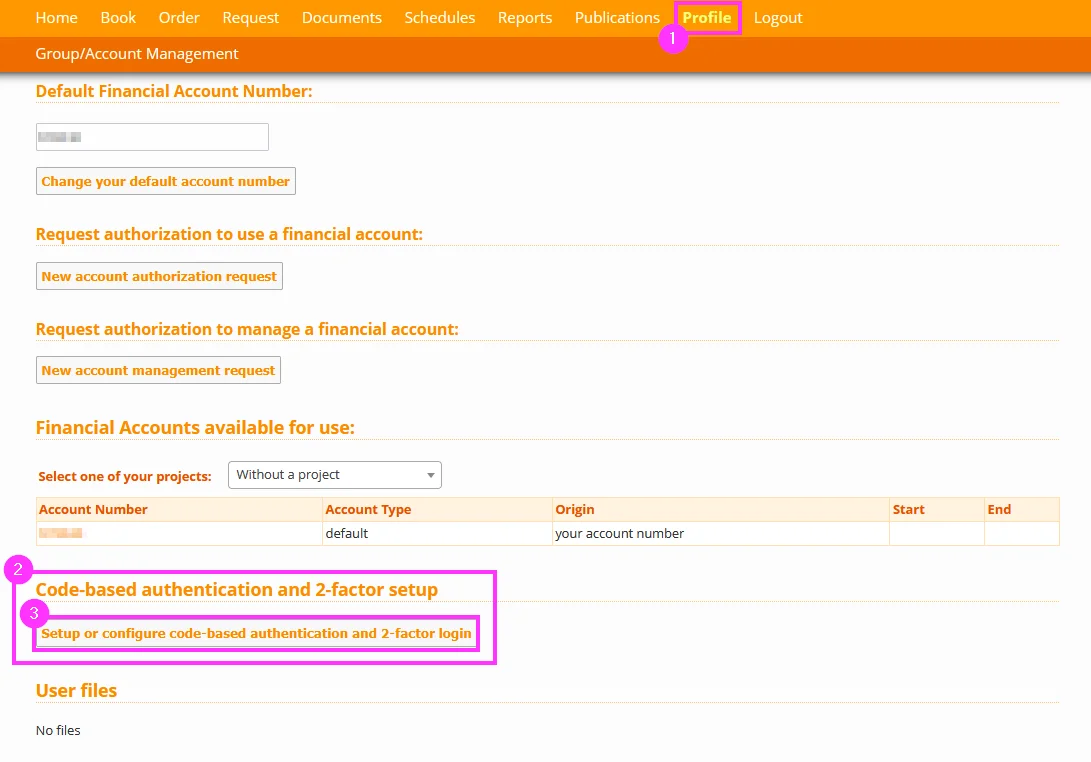The width and height of the screenshot is (1091, 762).
Task: Select Request in the top navigation
Action: click(251, 18)
